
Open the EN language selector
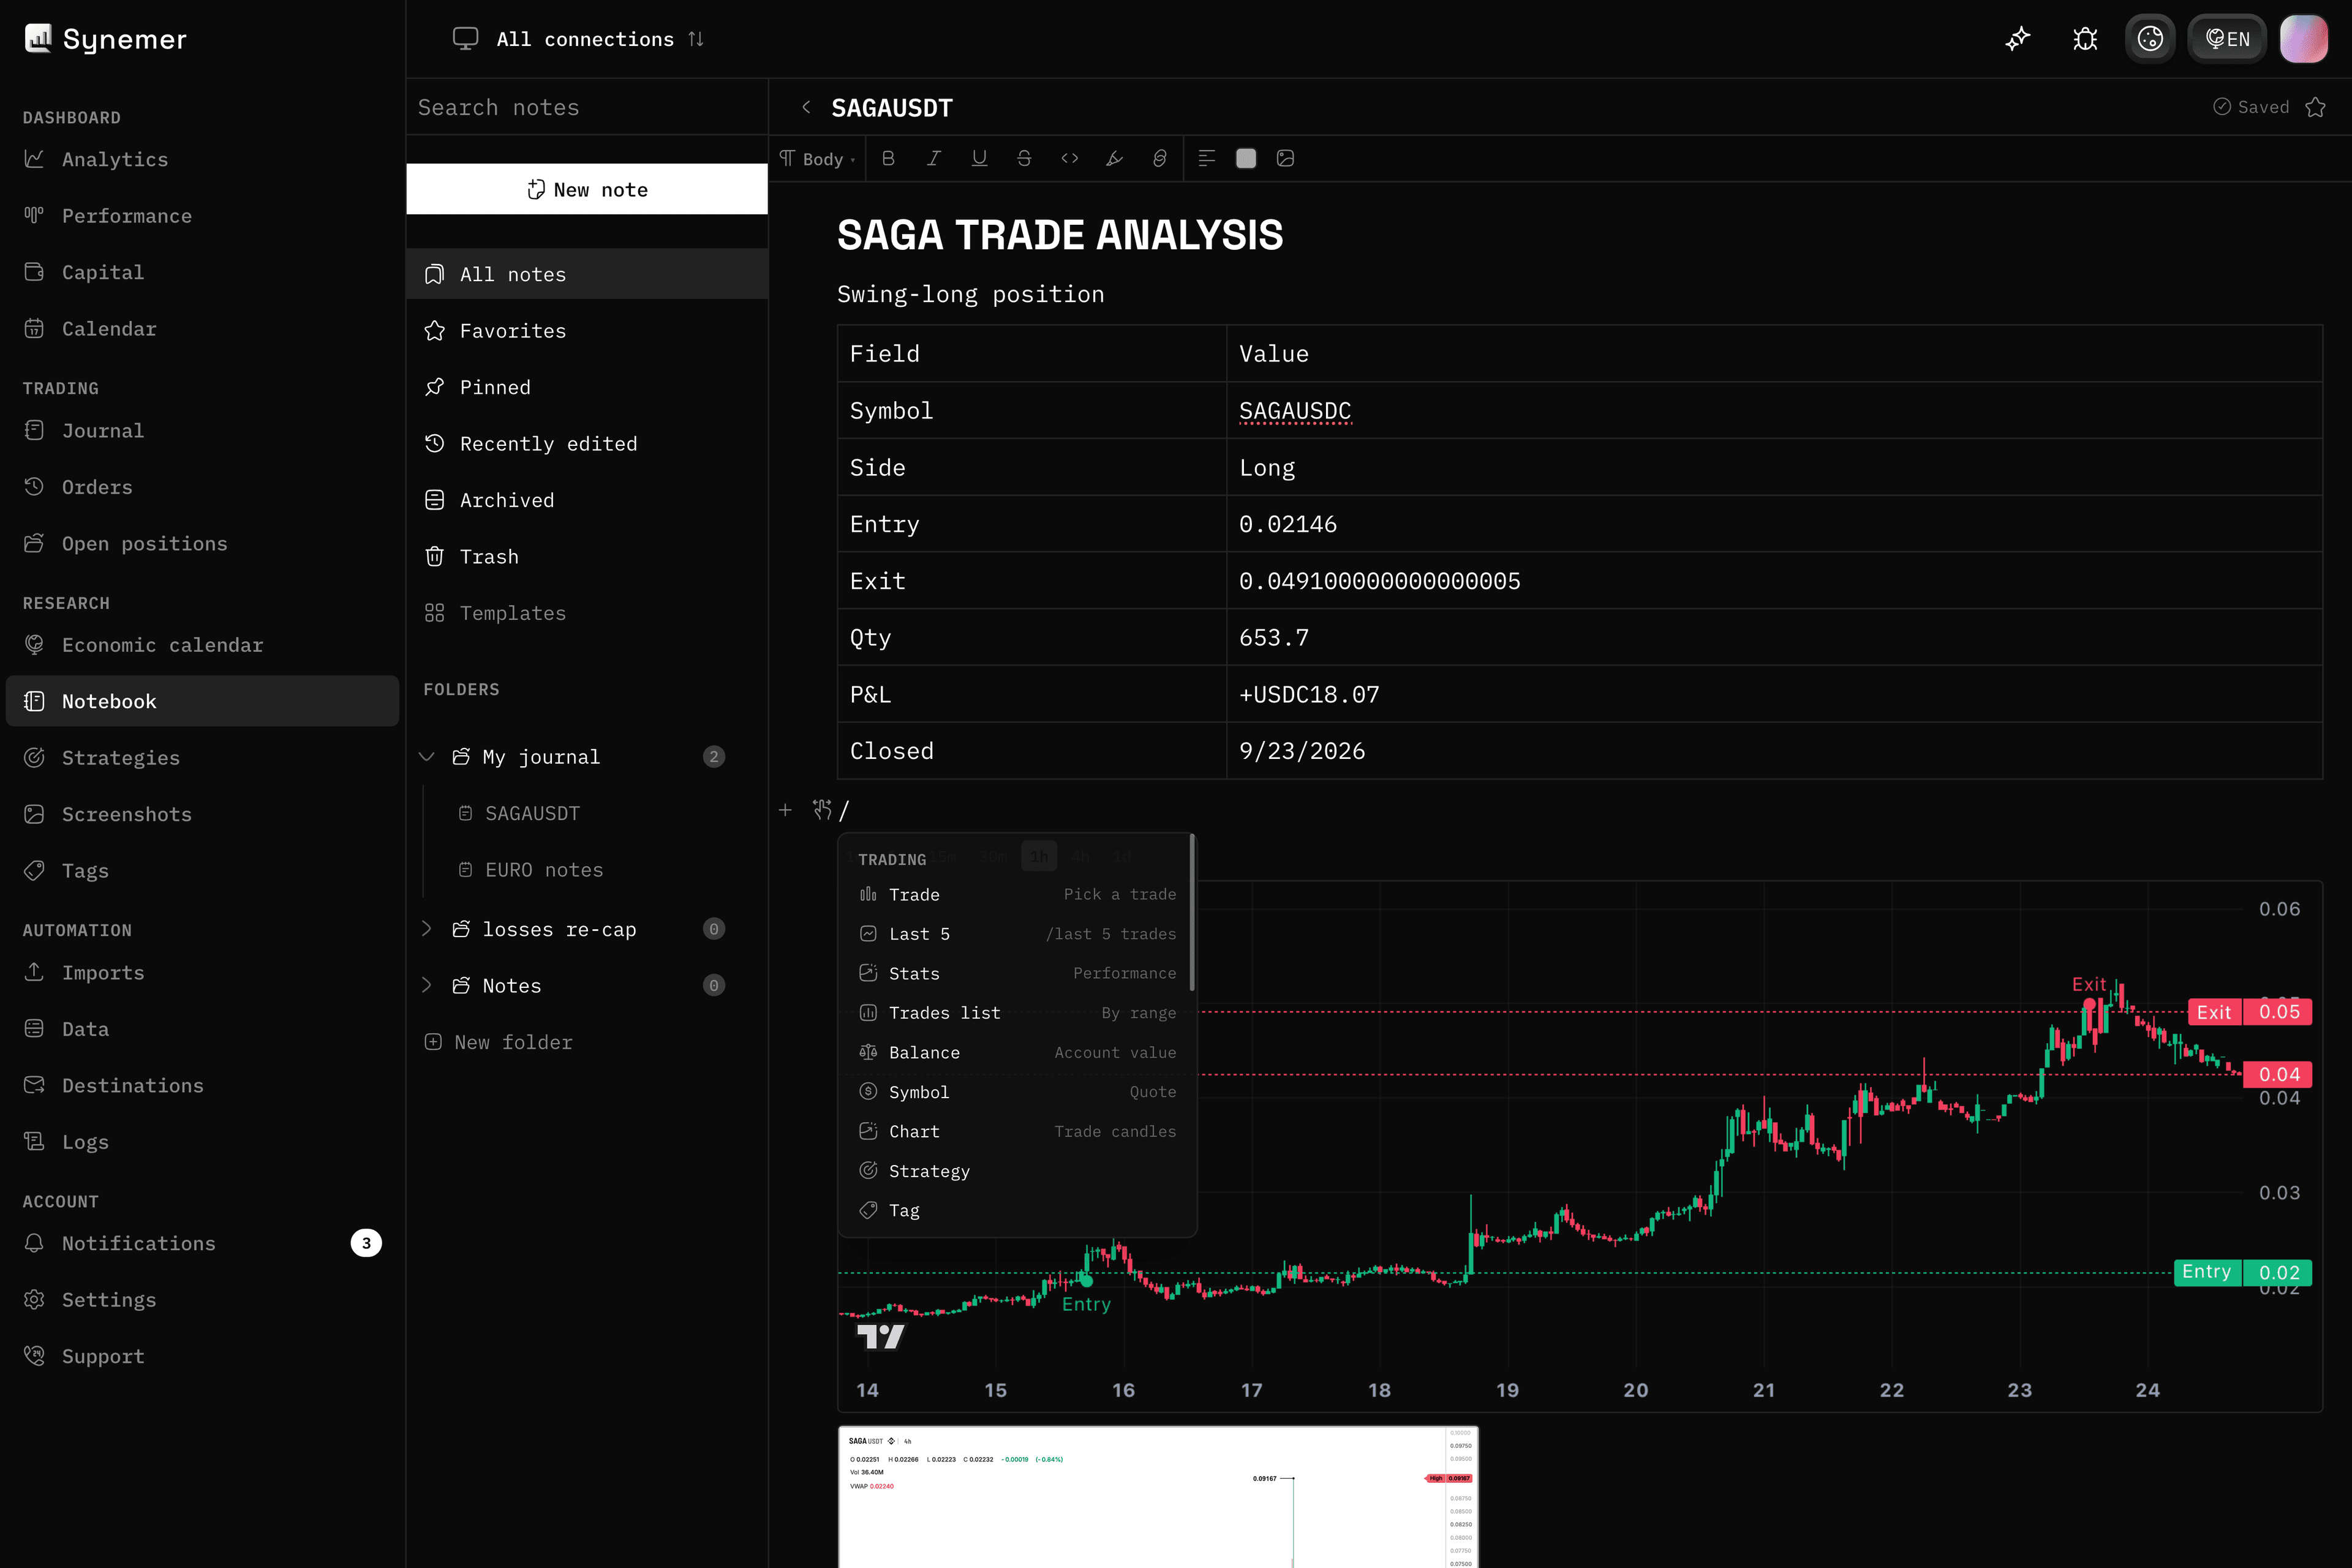tap(2227, 39)
